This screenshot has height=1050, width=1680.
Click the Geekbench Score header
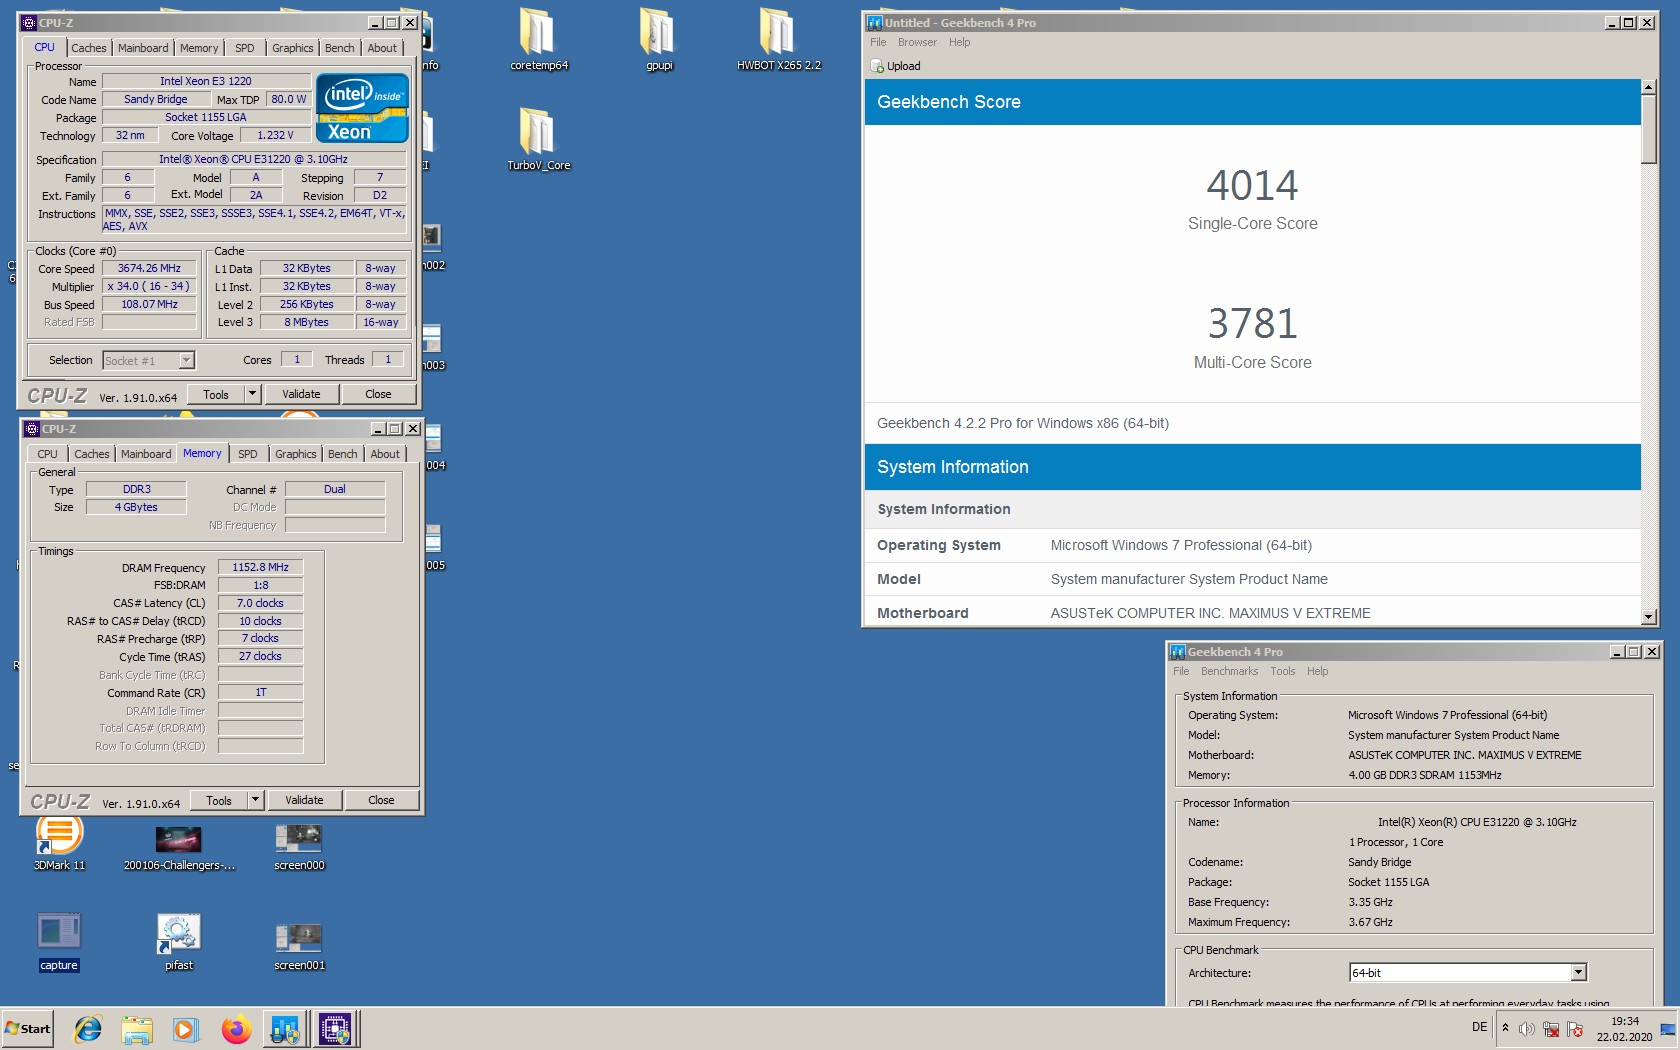tap(1252, 102)
